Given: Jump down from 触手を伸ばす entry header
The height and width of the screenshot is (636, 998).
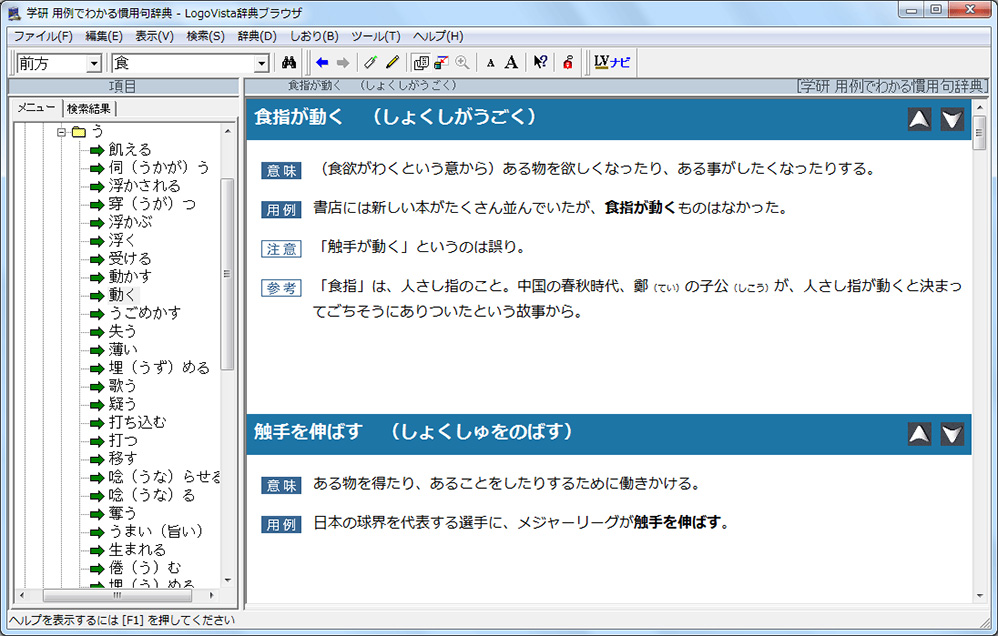Looking at the screenshot, I should [x=952, y=434].
